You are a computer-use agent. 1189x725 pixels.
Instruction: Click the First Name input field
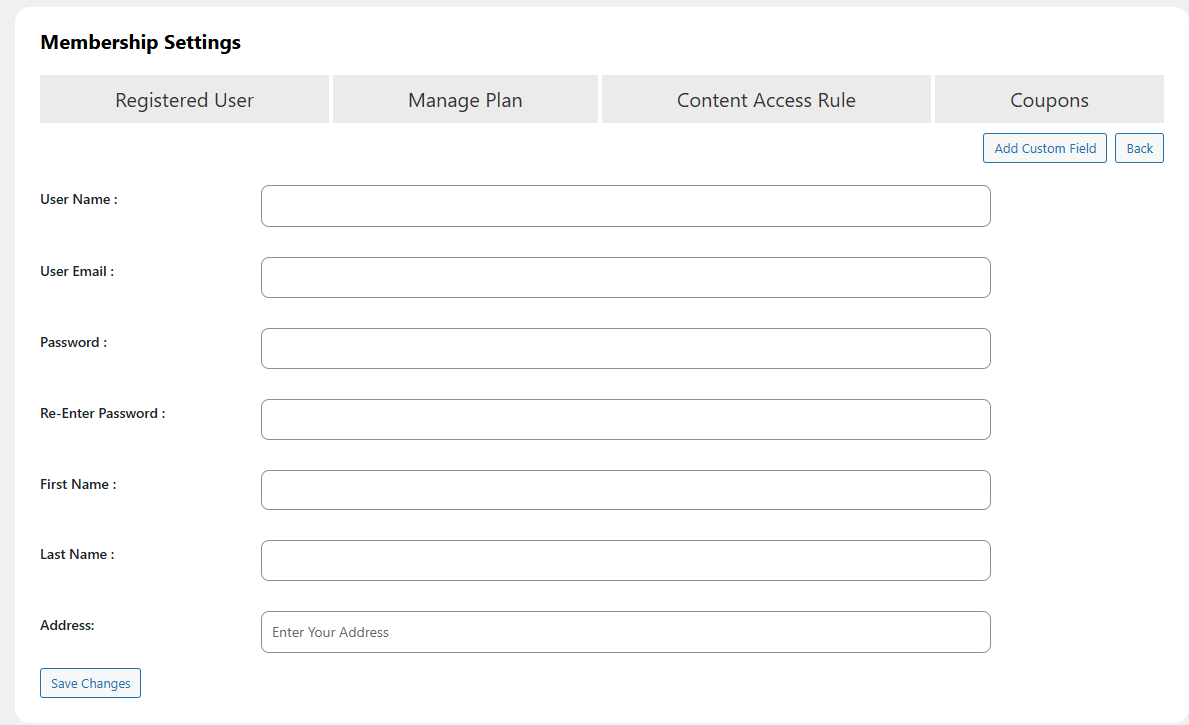pos(625,490)
